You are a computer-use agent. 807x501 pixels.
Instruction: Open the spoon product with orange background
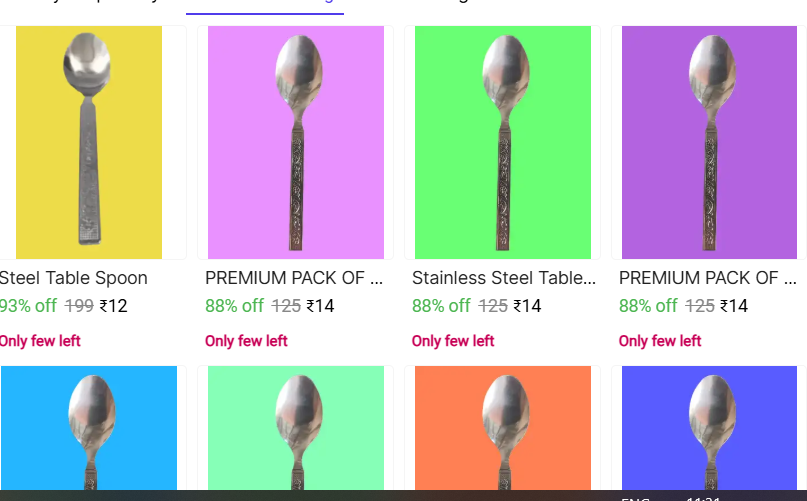click(503, 428)
